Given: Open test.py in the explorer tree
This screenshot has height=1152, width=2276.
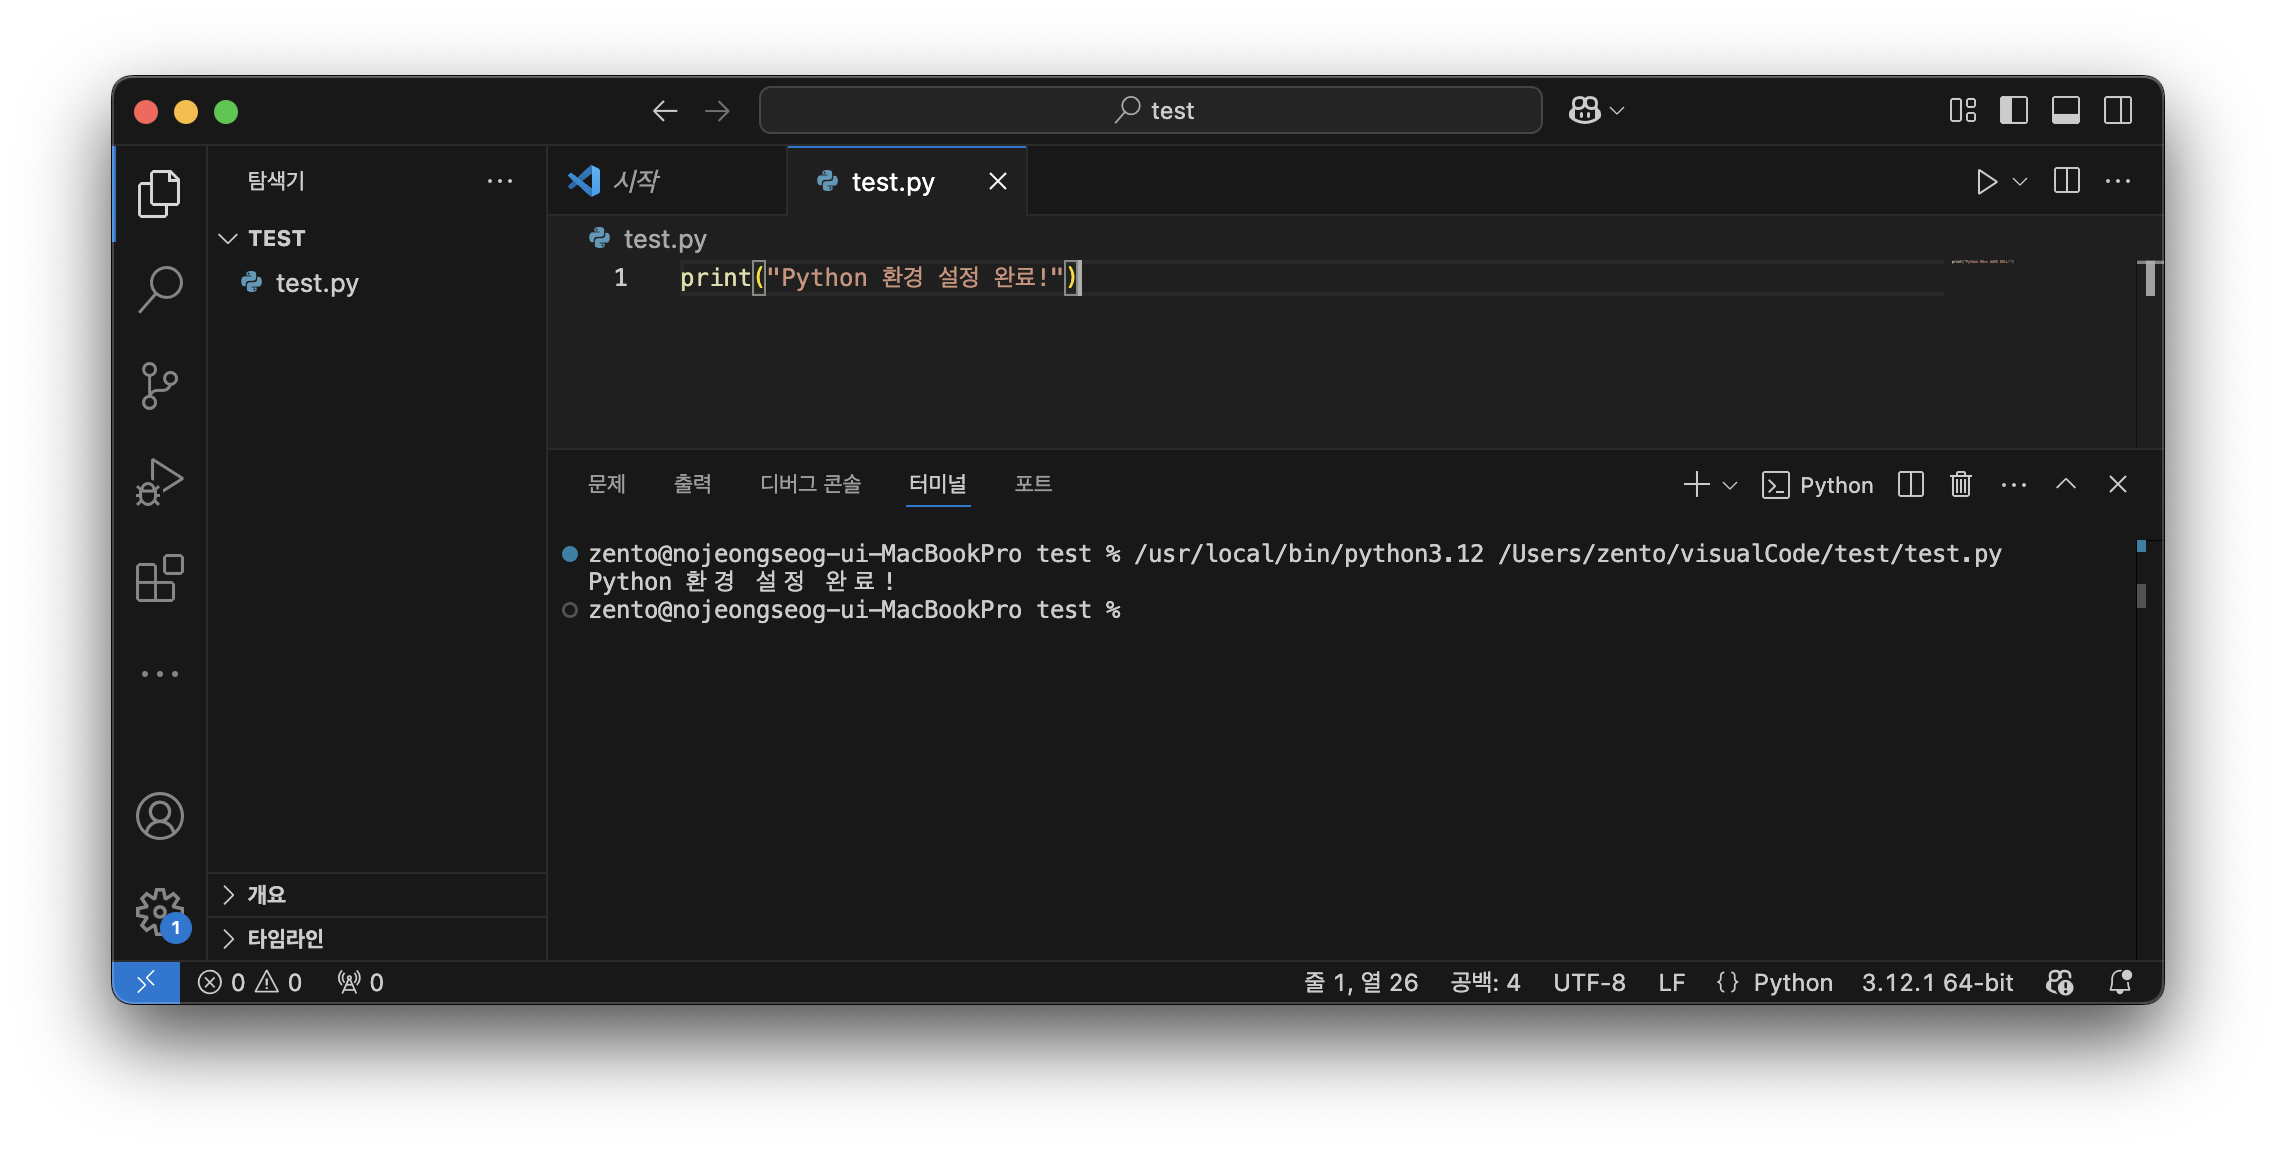Looking at the screenshot, I should pyautogui.click(x=317, y=283).
